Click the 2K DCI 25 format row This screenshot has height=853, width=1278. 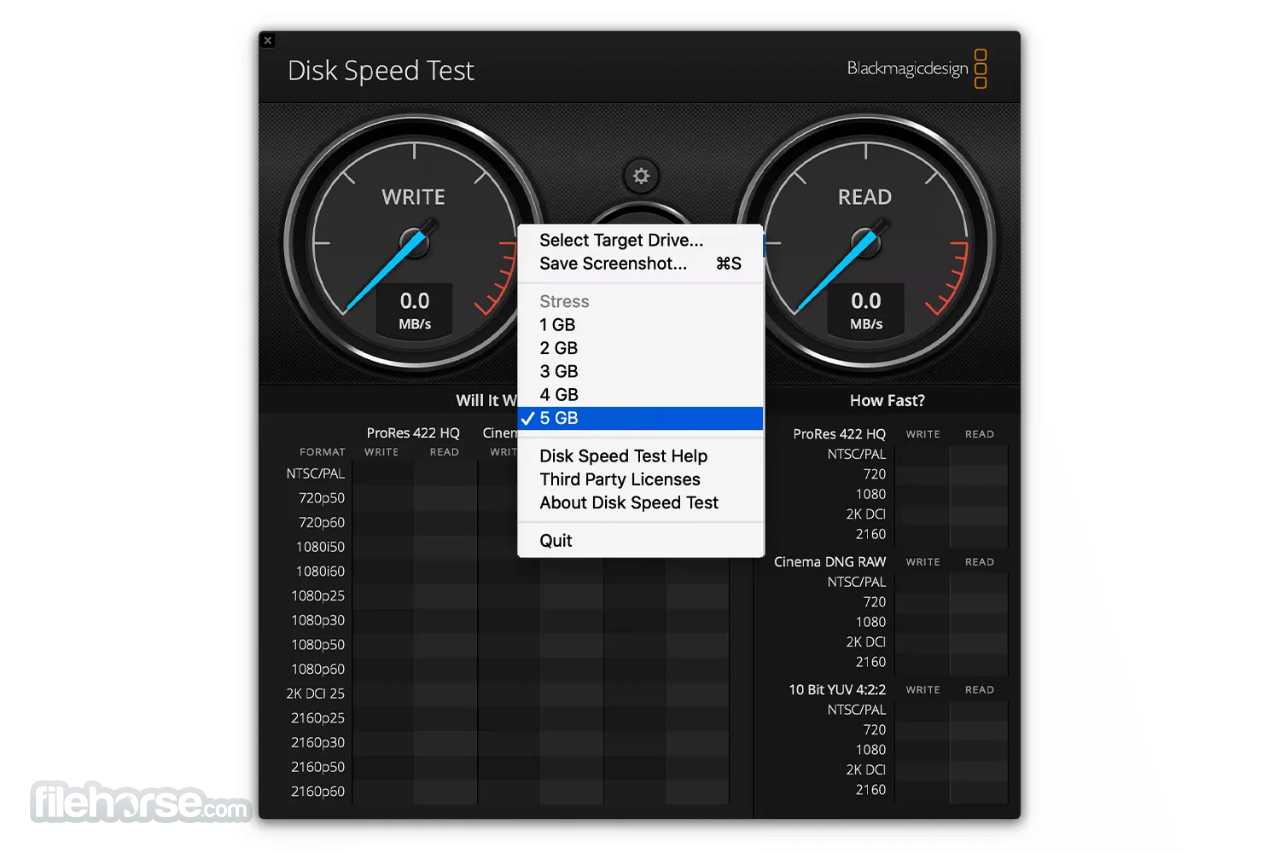[316, 694]
